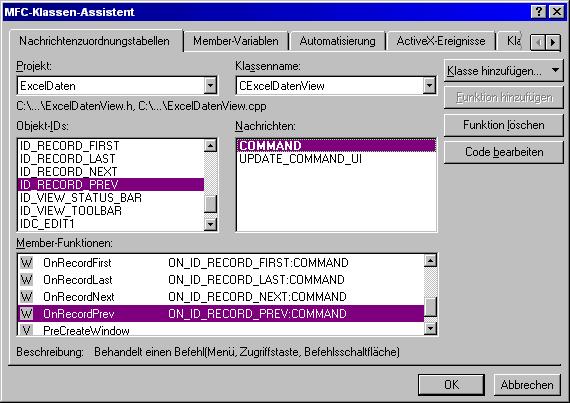Cancel dialog with Abbrechen button

[527, 385]
